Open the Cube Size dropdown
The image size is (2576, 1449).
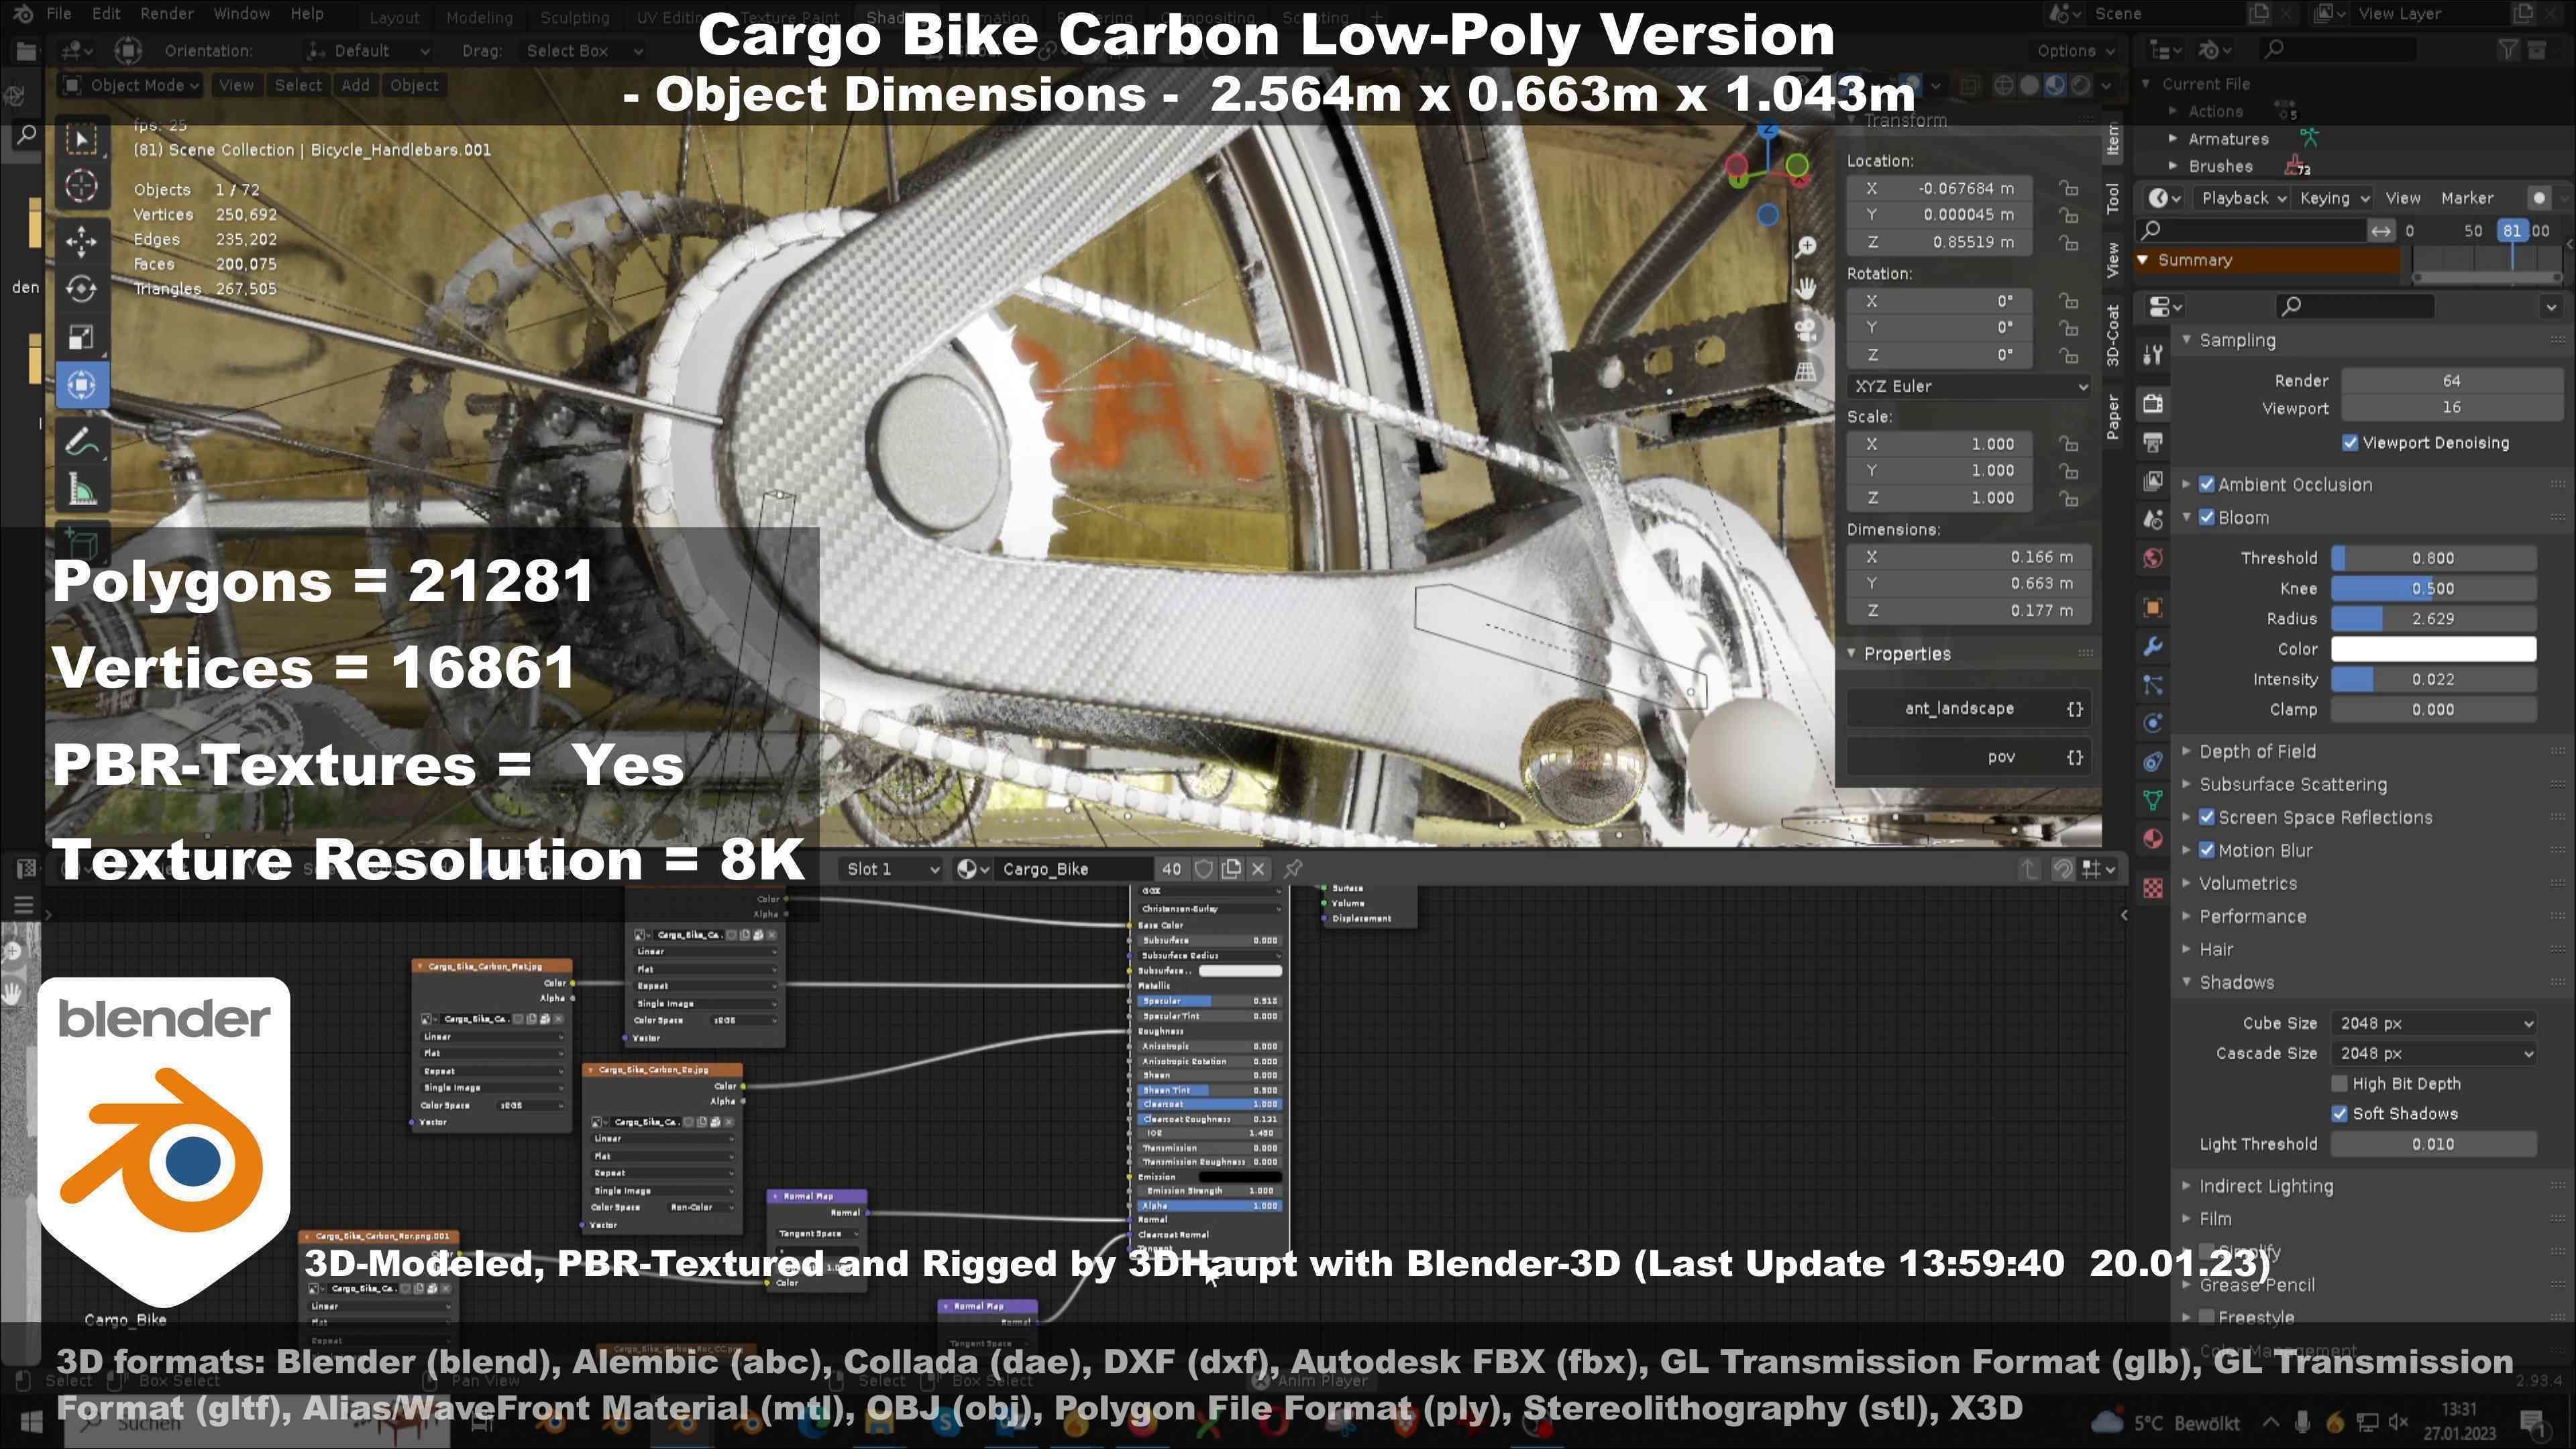[2434, 1024]
